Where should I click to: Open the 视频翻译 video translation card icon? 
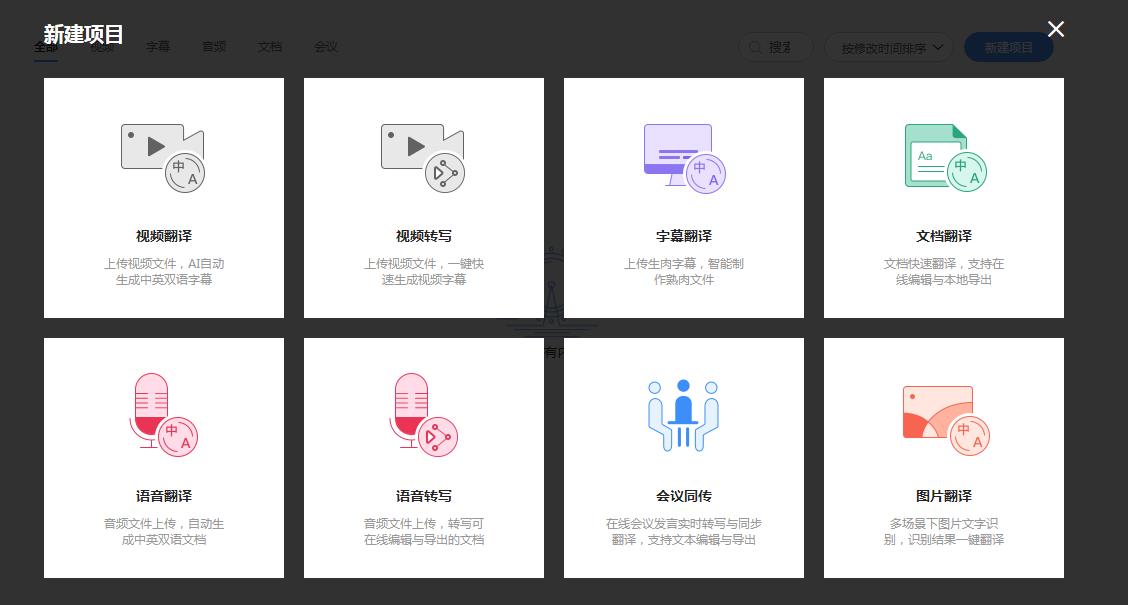coord(163,155)
